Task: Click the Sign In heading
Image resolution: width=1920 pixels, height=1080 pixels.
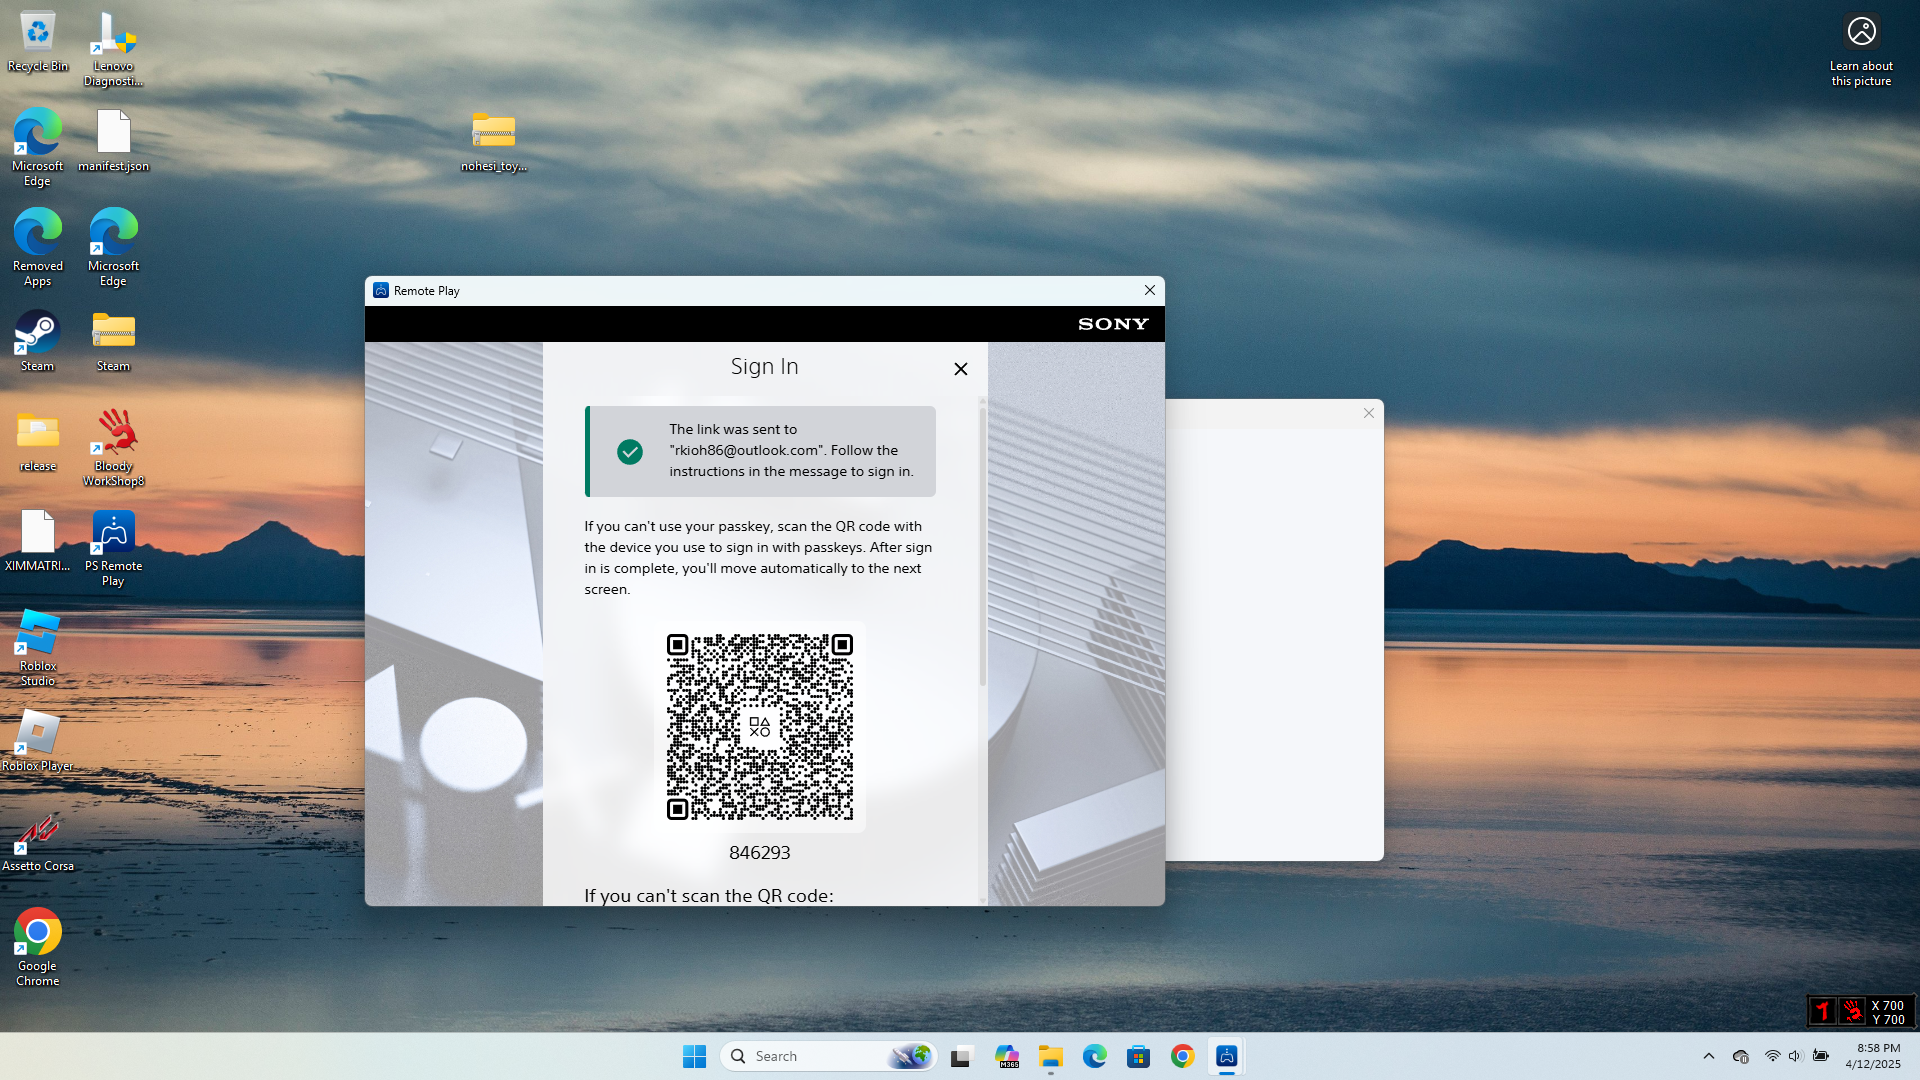Action: click(765, 366)
